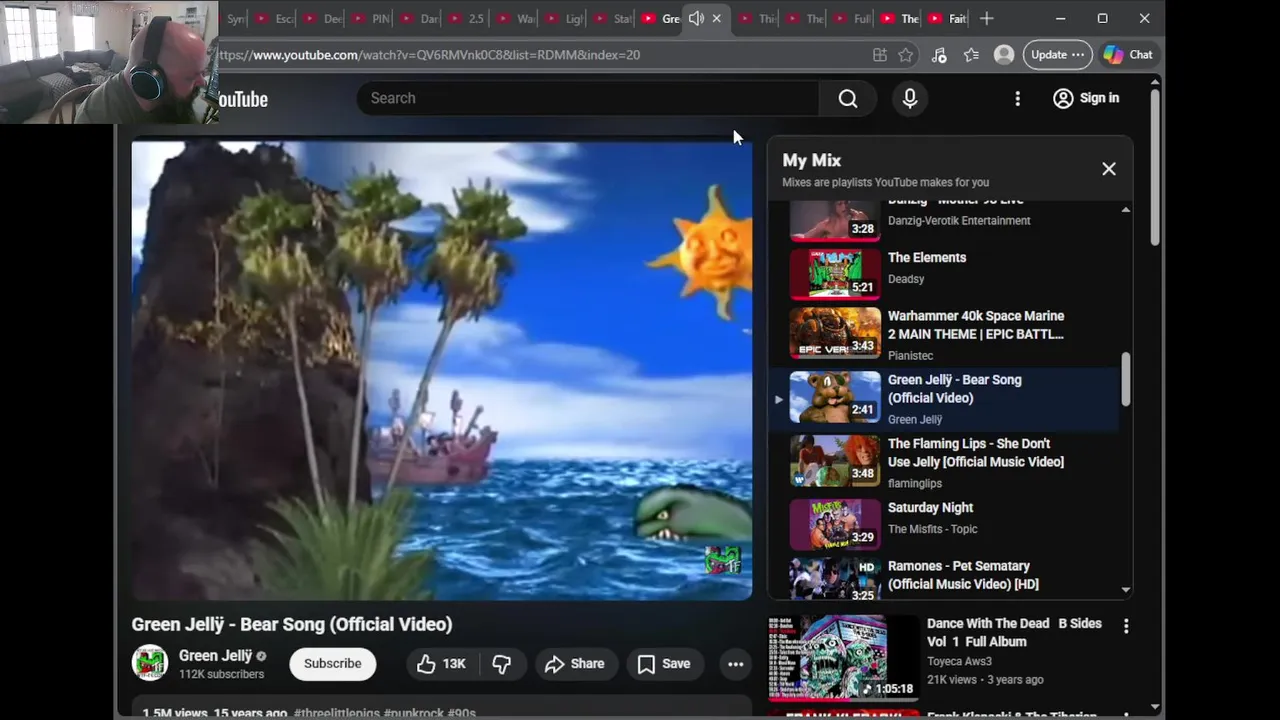Image resolution: width=1280 pixels, height=720 pixels.
Task: Mute the playing tab via speaker icon
Action: click(696, 18)
